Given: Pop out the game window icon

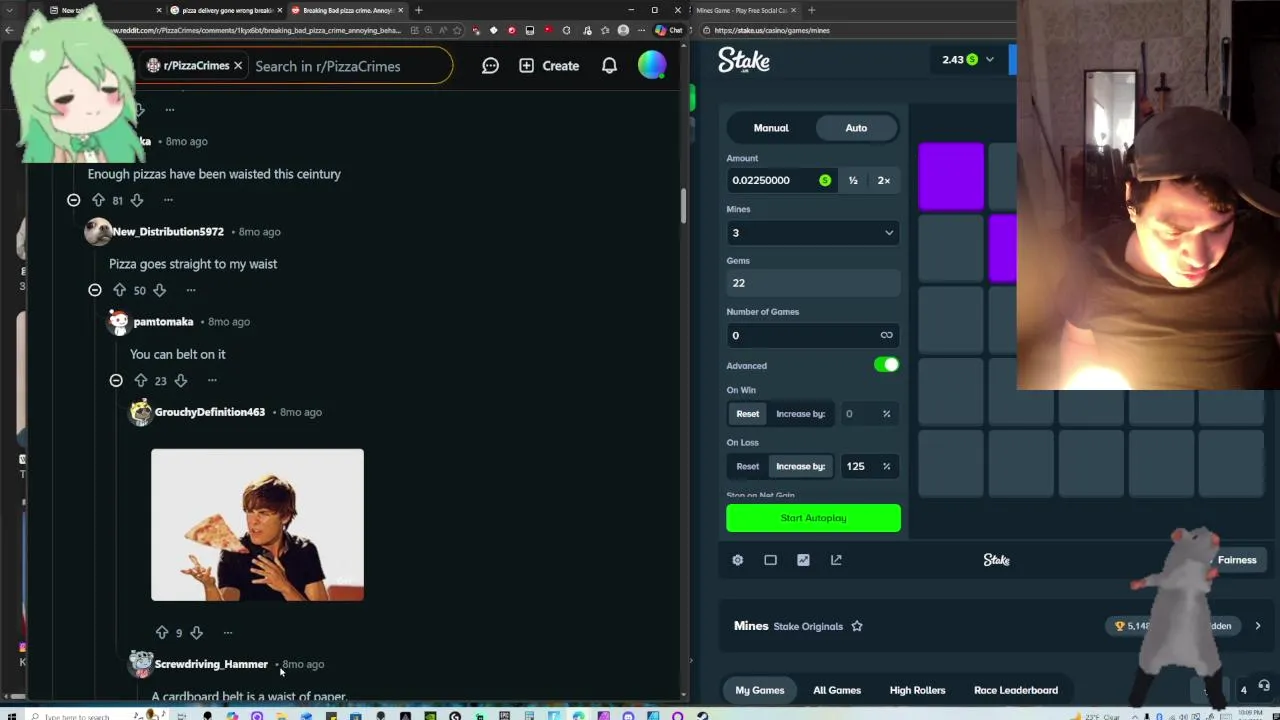Looking at the screenshot, I should (836, 560).
